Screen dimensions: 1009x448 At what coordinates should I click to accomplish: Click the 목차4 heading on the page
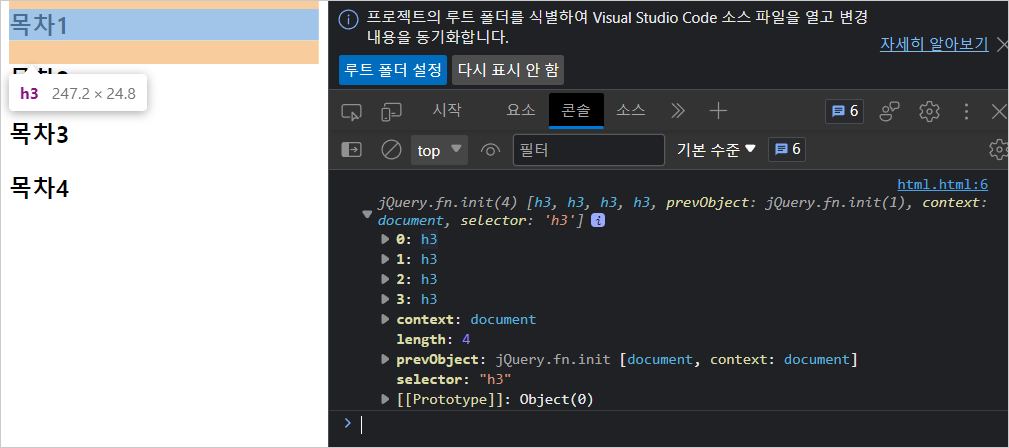[40, 188]
